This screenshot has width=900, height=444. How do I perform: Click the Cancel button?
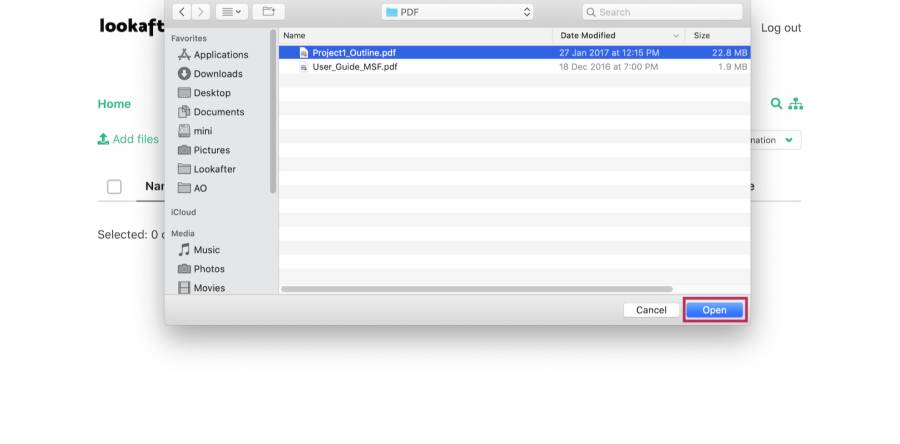[651, 310]
